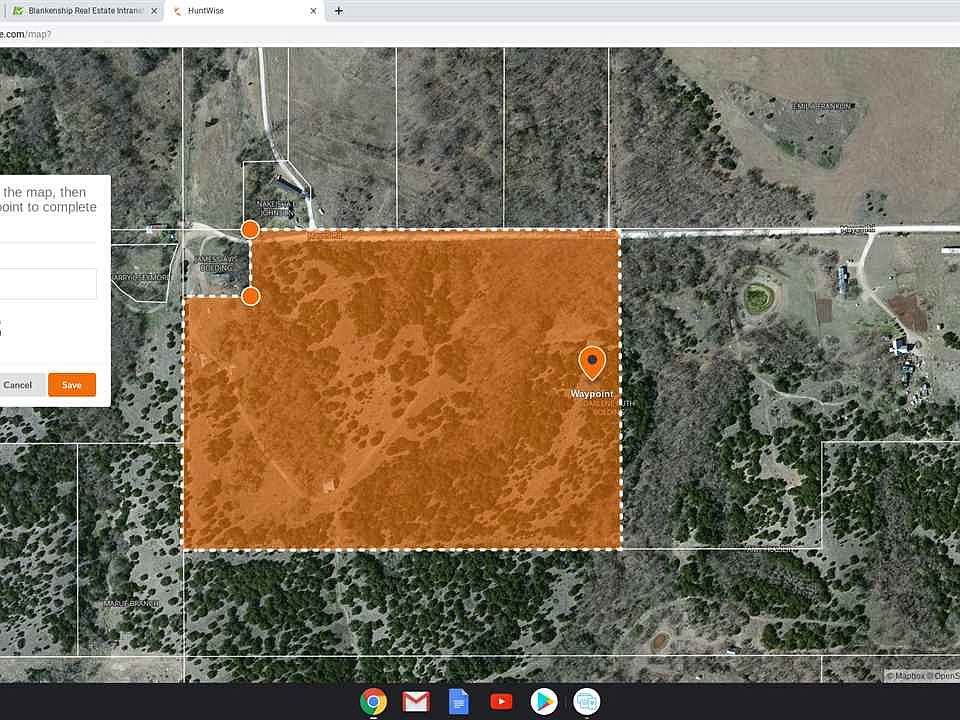
Task: Open Chrome from the shelf
Action: pyautogui.click(x=373, y=702)
